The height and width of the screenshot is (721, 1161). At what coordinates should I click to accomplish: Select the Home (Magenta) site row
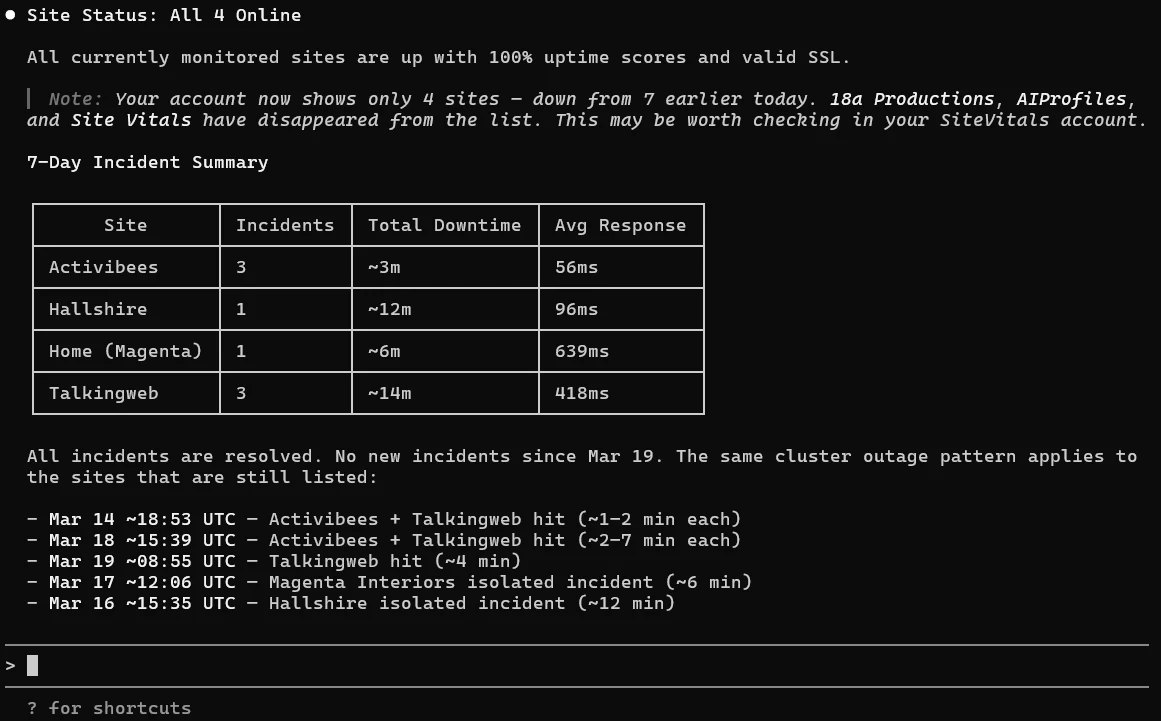click(125, 351)
